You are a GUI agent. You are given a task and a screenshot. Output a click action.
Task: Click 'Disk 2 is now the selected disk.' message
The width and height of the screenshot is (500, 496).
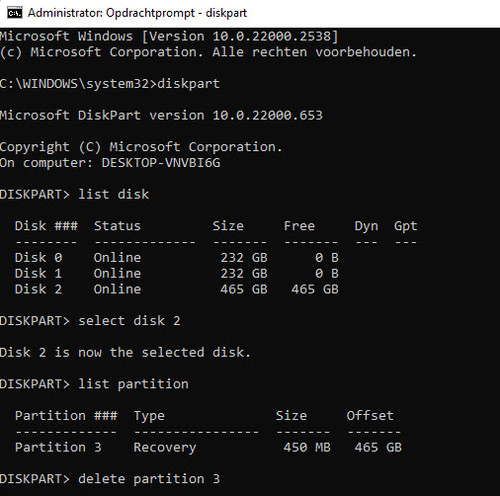pyautogui.click(x=125, y=352)
